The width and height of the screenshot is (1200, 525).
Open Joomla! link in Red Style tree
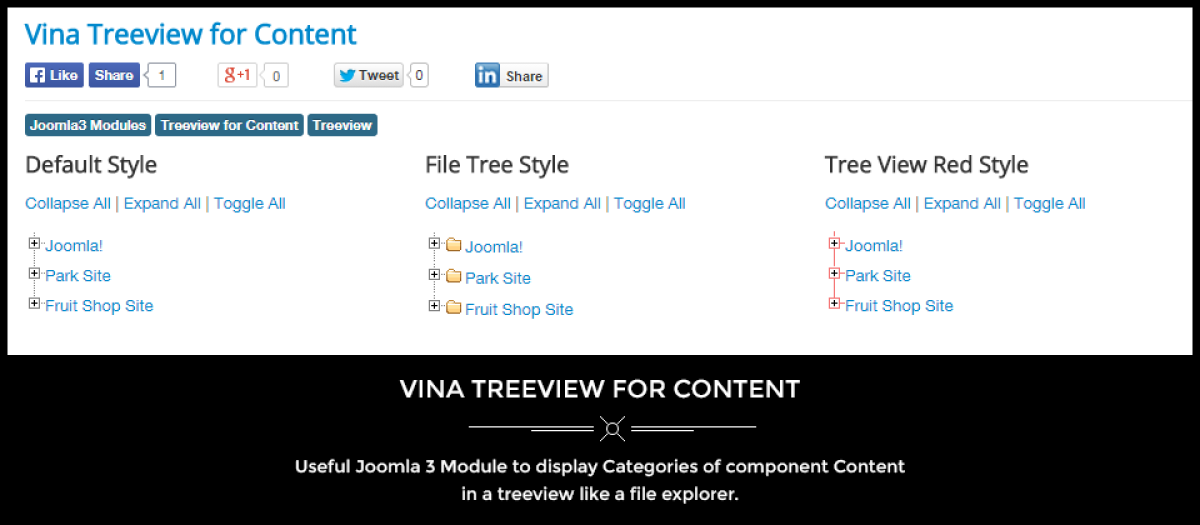[874, 245]
